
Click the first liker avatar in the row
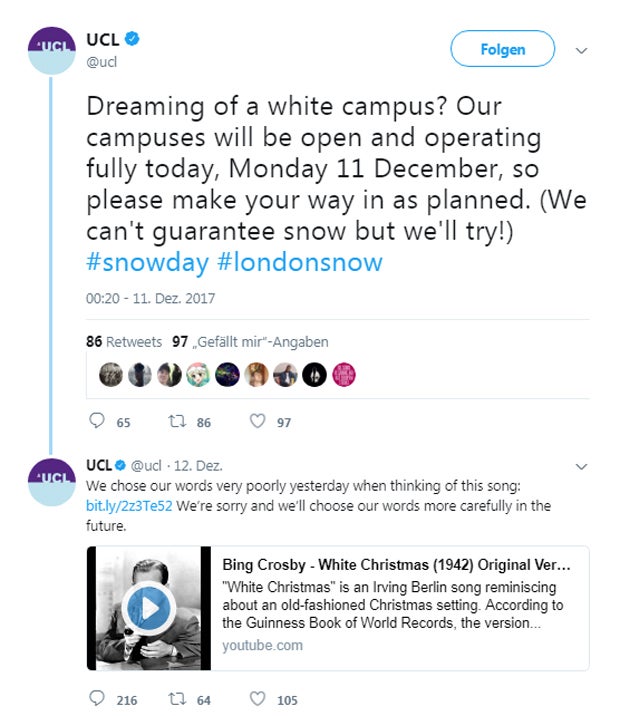click(x=111, y=374)
